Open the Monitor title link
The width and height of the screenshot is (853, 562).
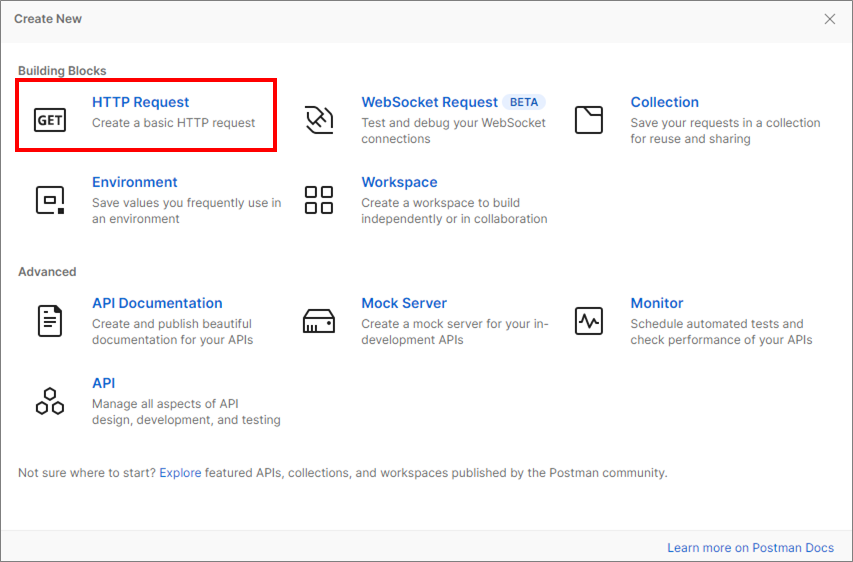(656, 303)
